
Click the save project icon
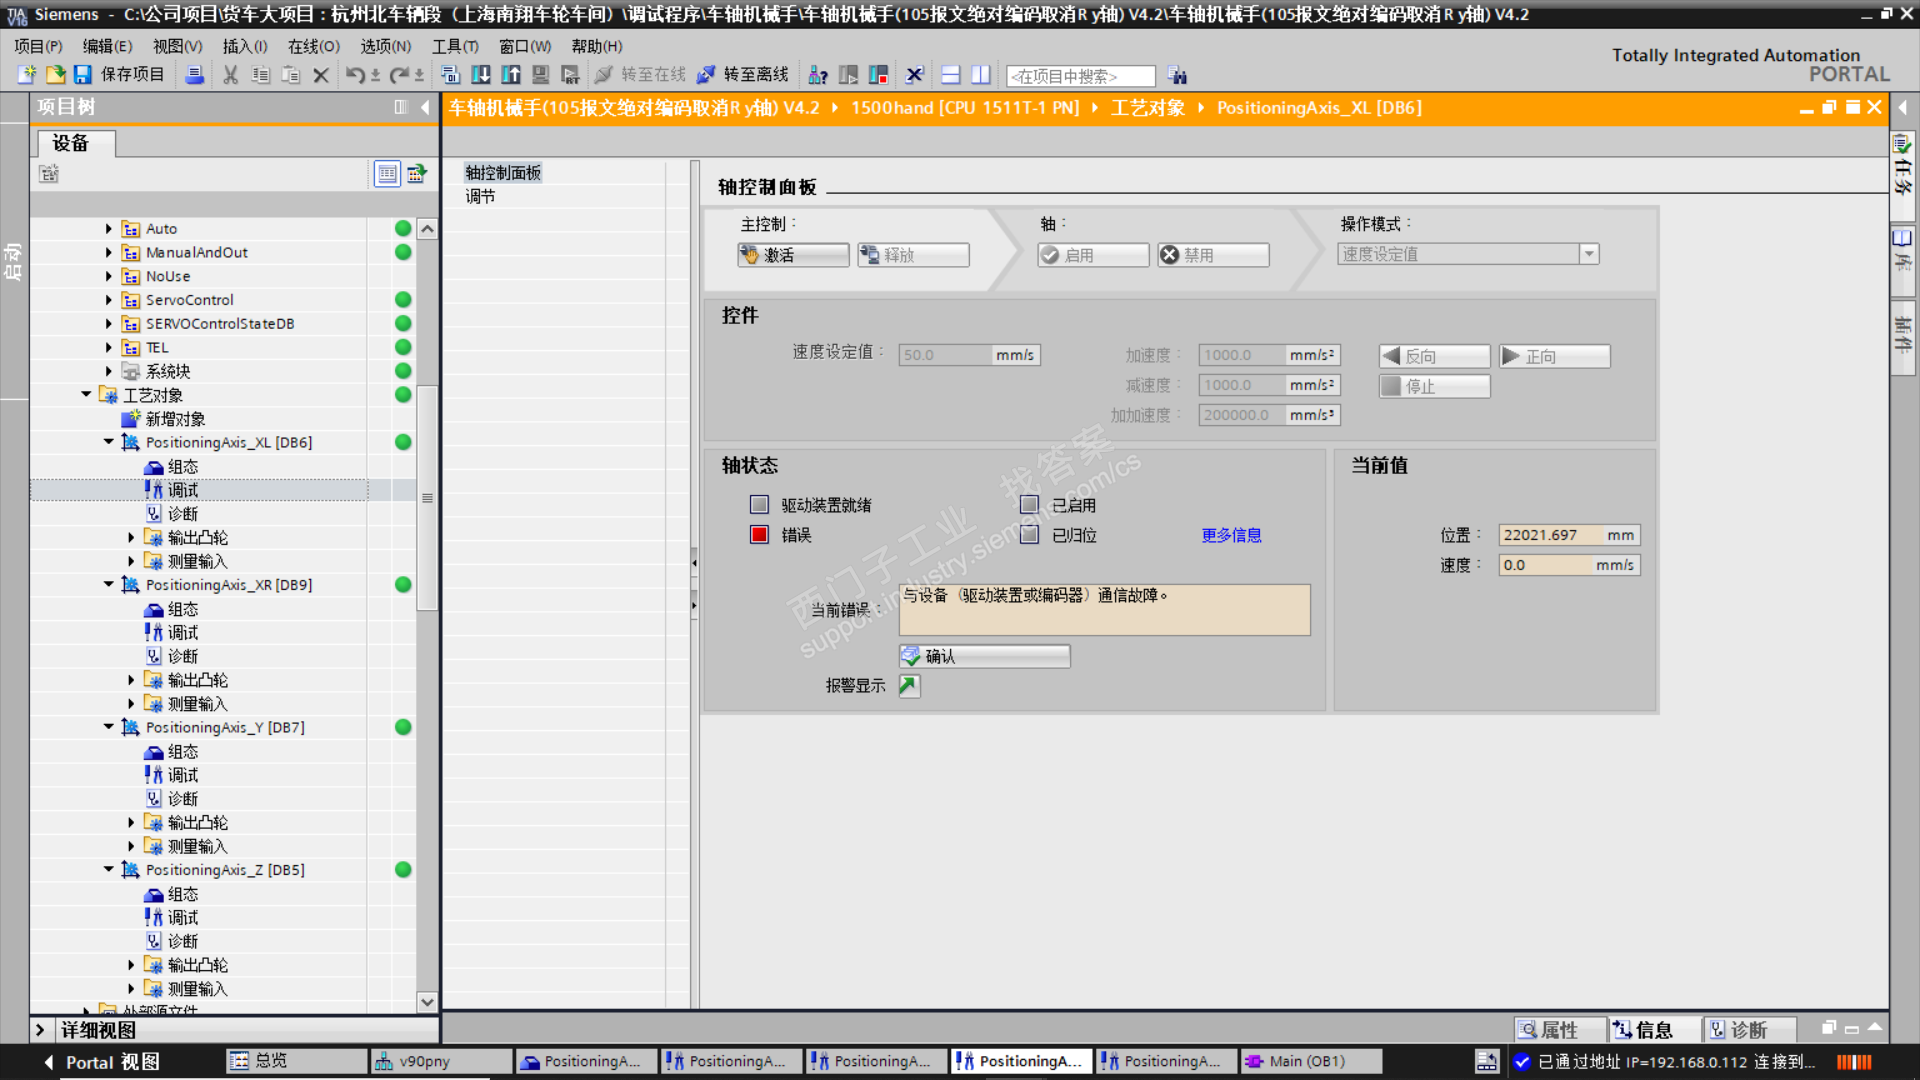pyautogui.click(x=83, y=75)
